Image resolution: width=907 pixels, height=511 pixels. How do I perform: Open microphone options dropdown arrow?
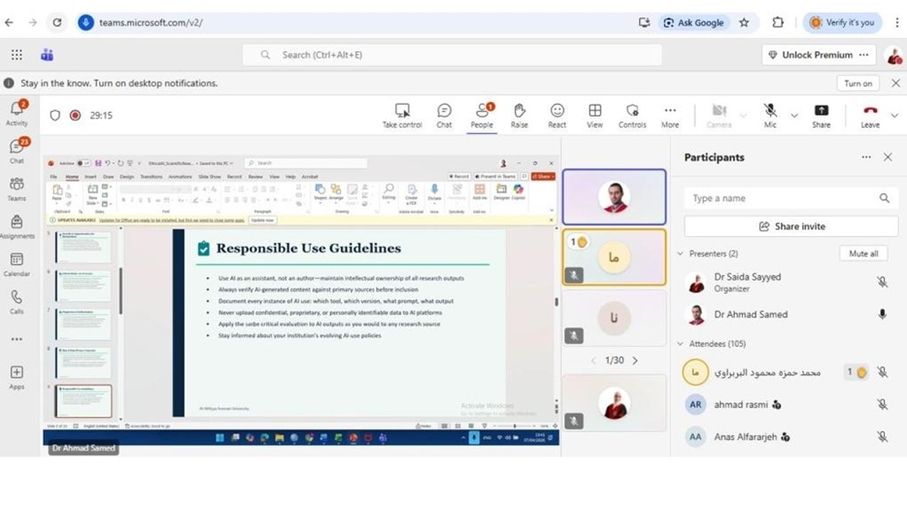click(794, 115)
